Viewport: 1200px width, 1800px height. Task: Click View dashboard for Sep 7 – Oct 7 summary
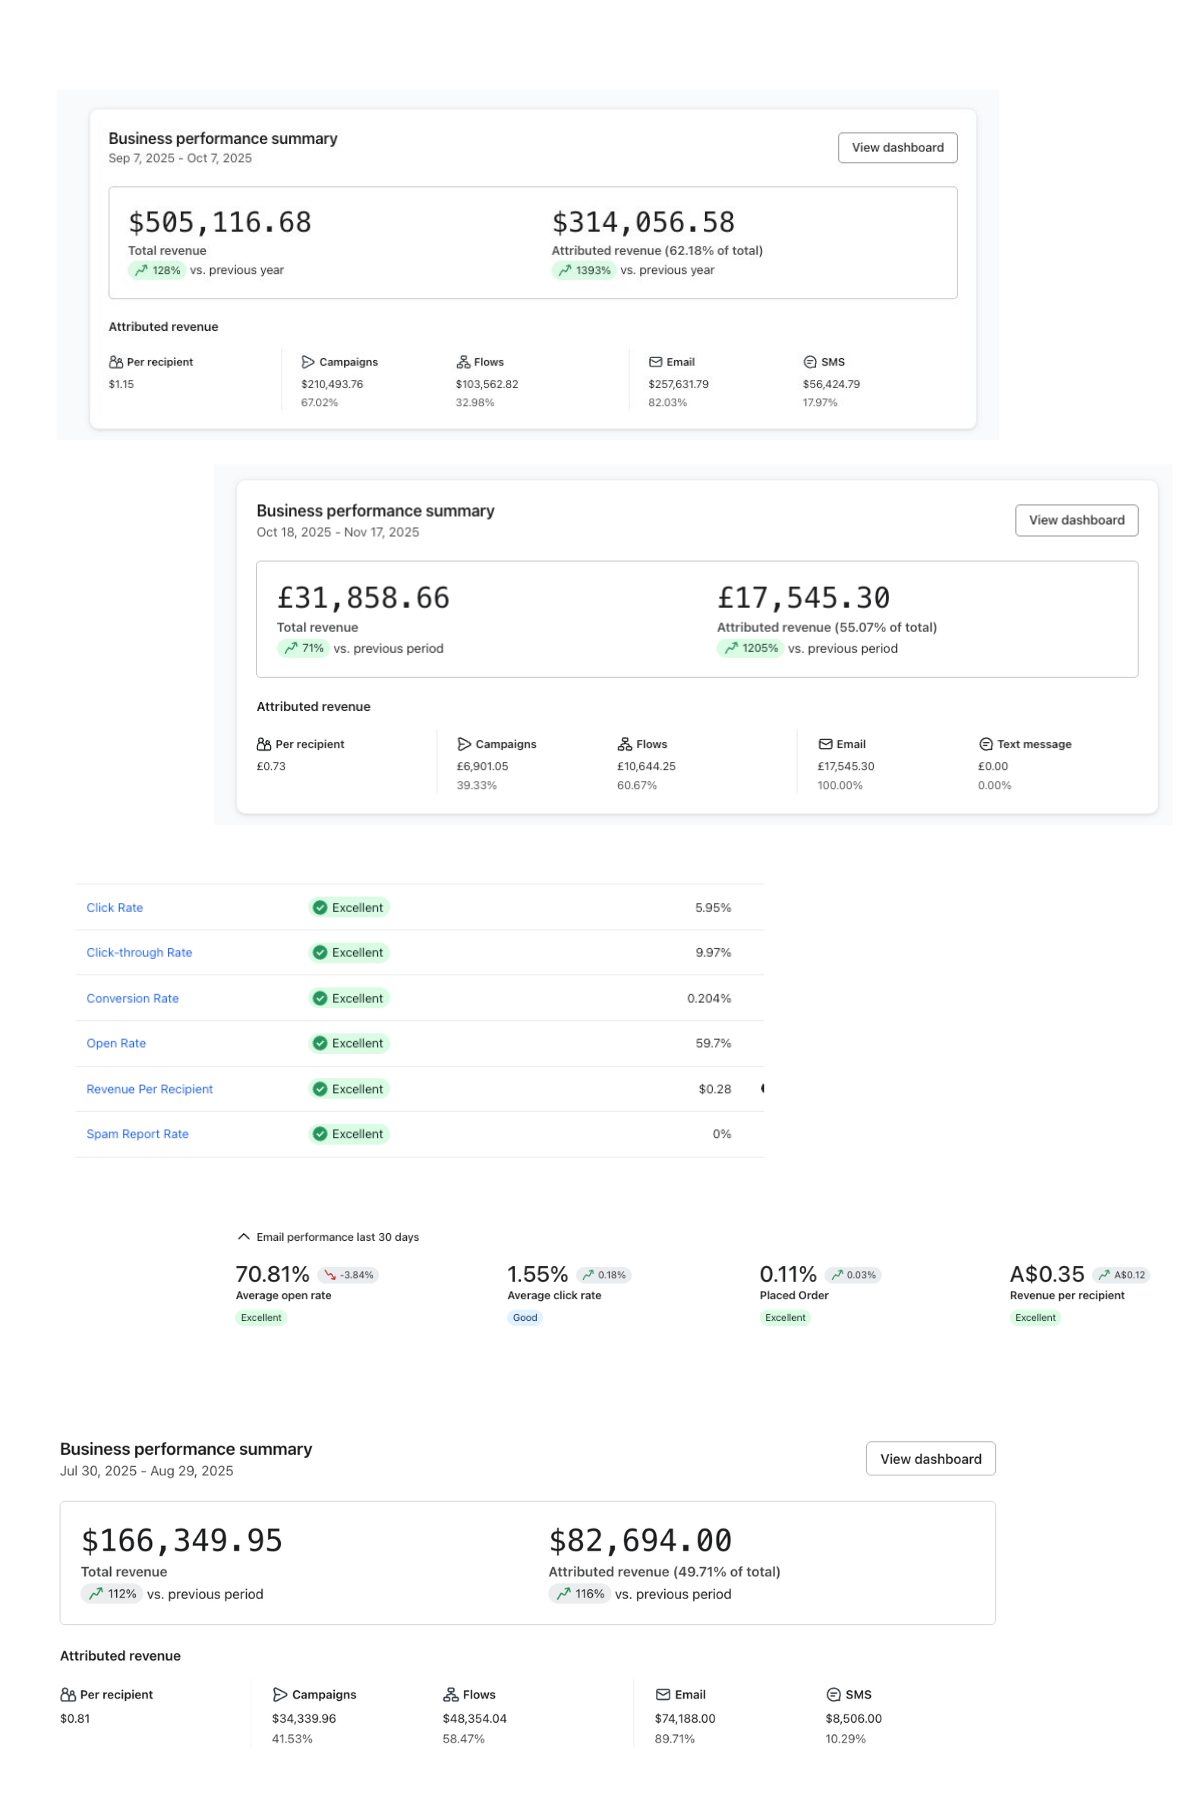click(x=898, y=147)
